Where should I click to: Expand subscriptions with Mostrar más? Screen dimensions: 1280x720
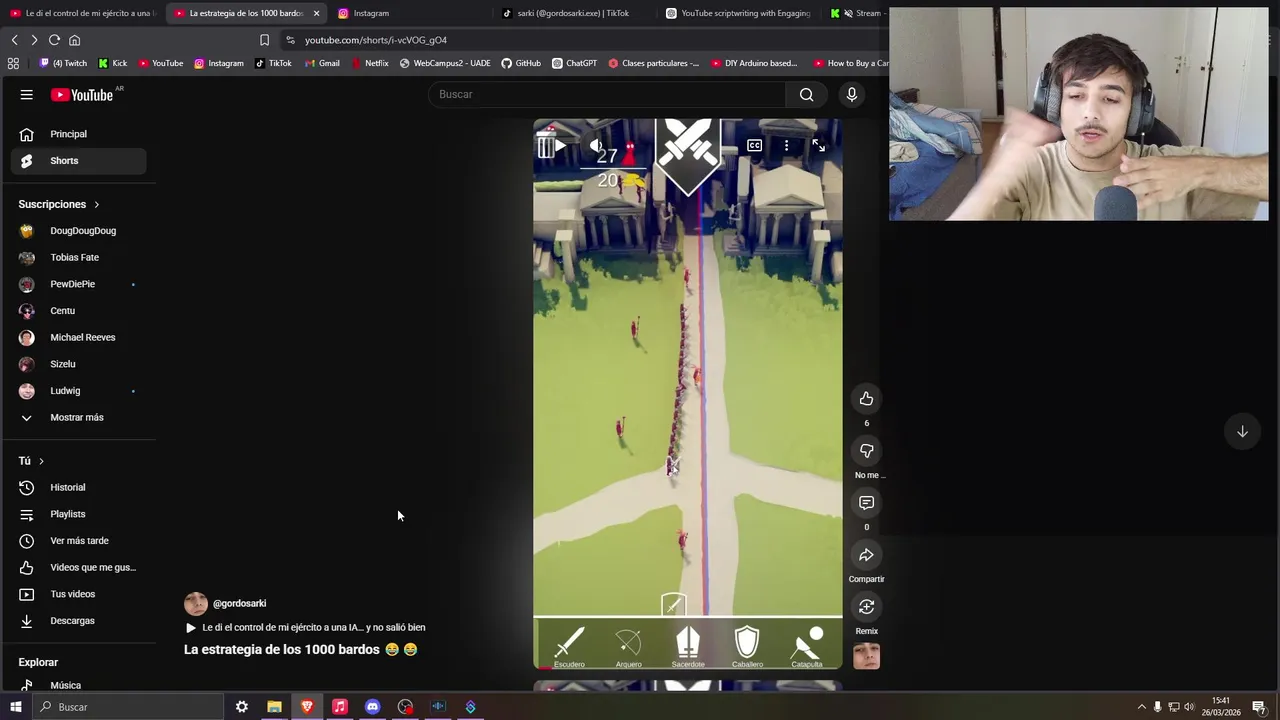click(78, 417)
